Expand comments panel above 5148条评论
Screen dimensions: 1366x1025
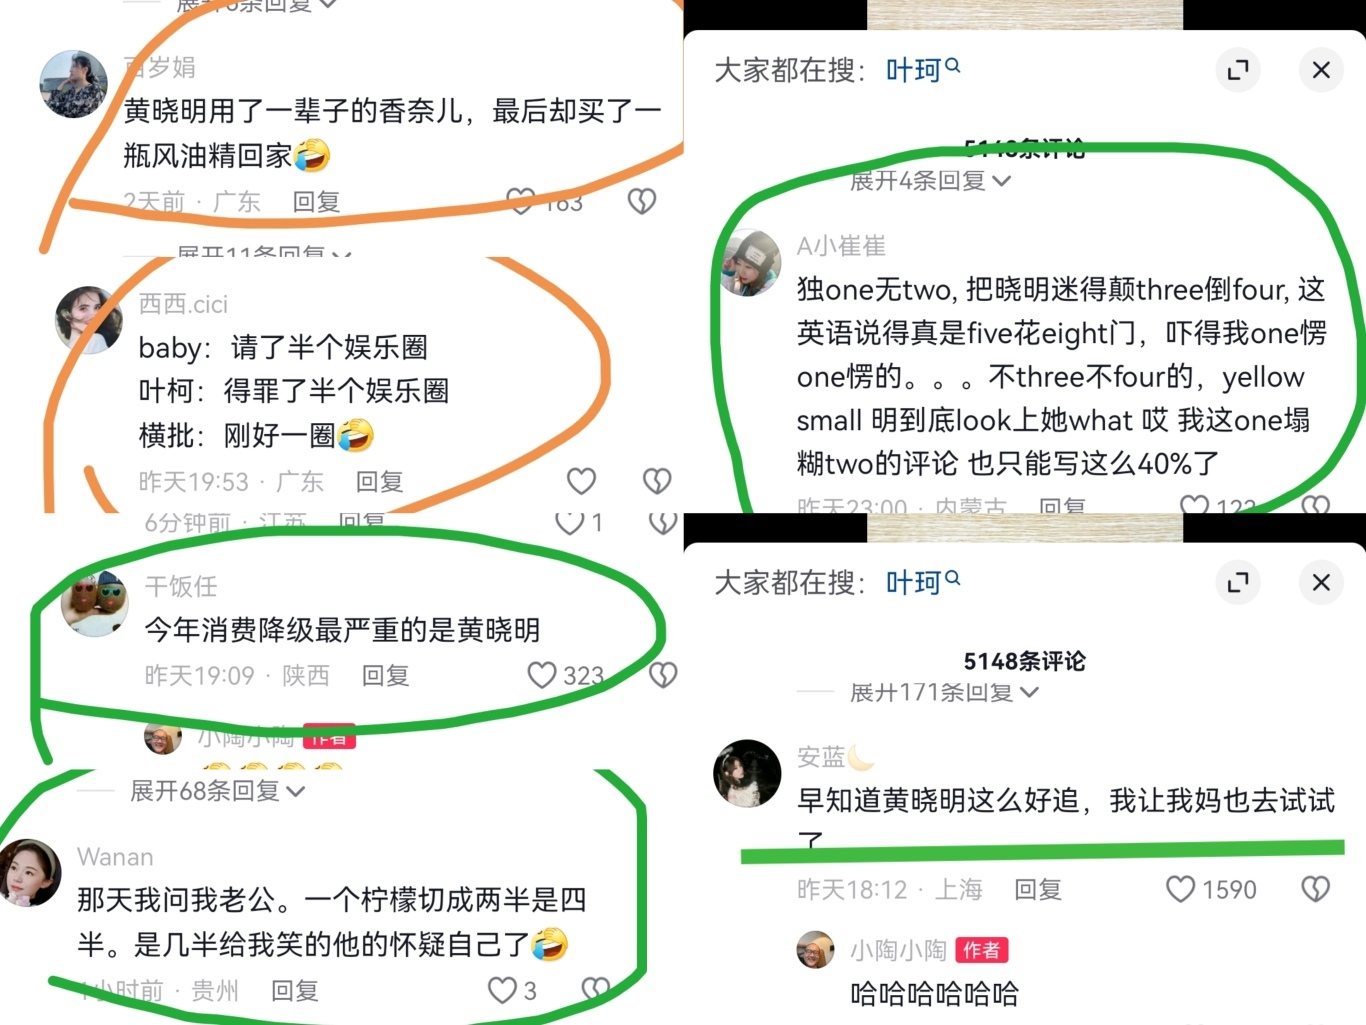pyautogui.click(x=1238, y=582)
